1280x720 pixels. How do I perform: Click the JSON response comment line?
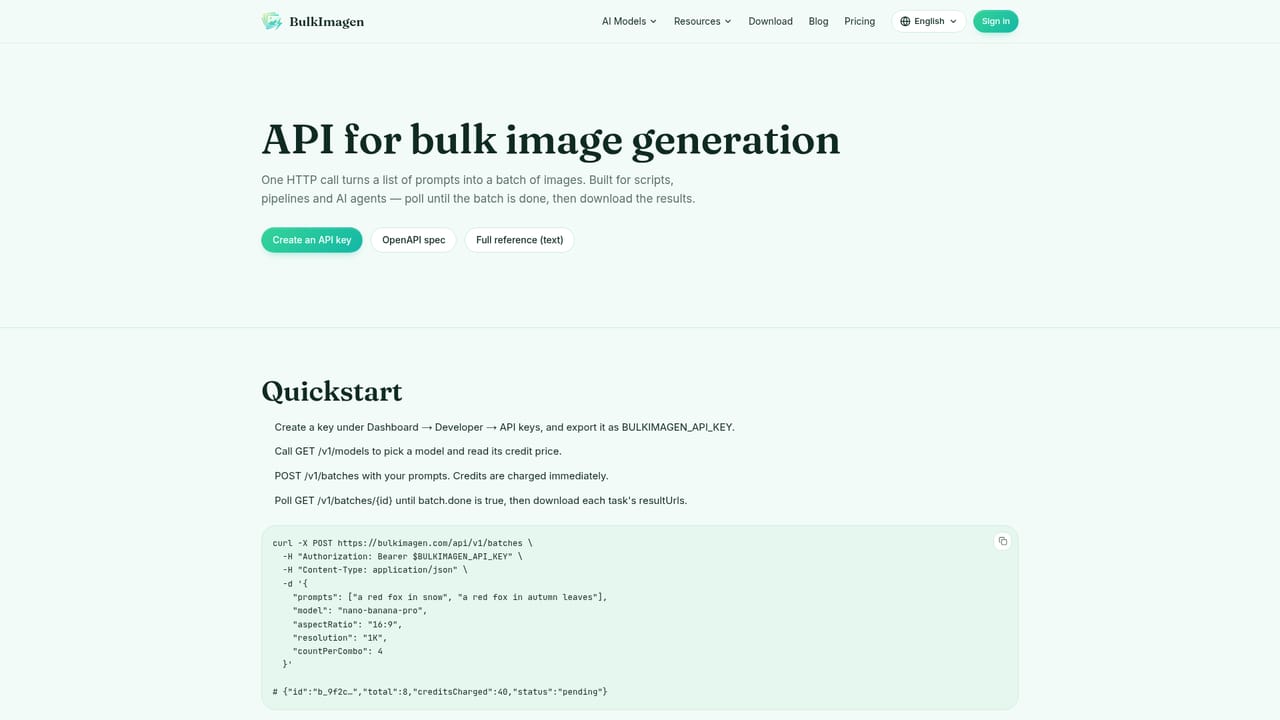(440, 692)
